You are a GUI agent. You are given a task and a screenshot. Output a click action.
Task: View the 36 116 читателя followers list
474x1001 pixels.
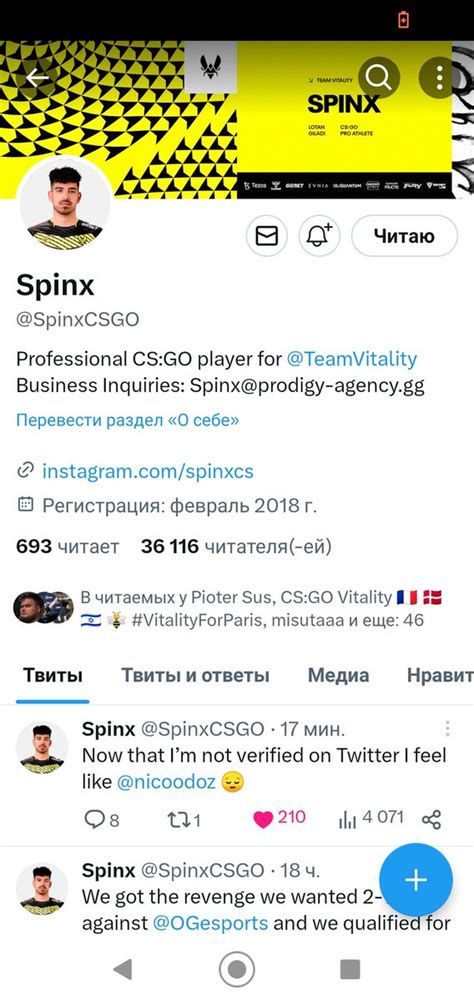pyautogui.click(x=236, y=546)
